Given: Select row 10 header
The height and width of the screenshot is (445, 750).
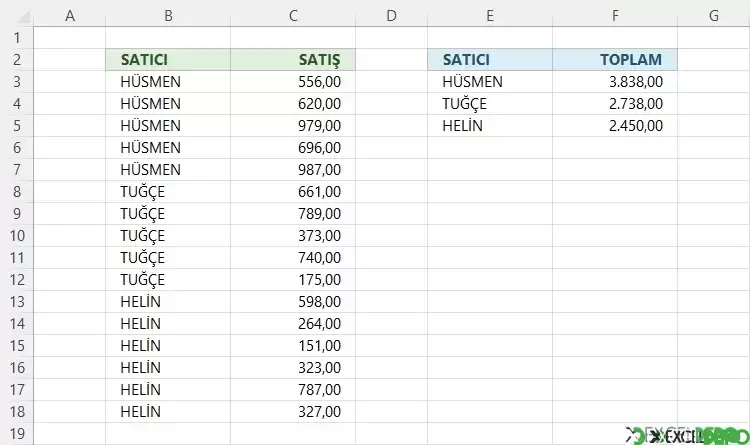Looking at the screenshot, I should pyautogui.click(x=17, y=236).
